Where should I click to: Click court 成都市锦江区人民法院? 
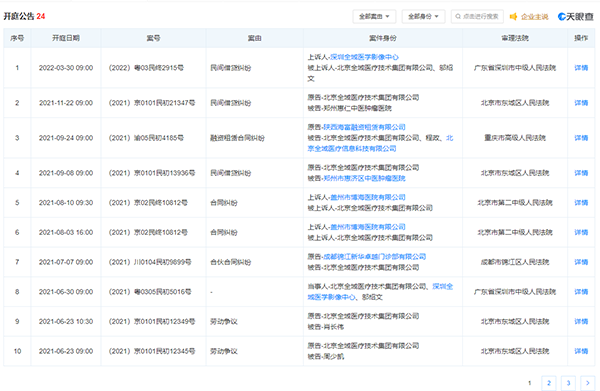[515, 262]
